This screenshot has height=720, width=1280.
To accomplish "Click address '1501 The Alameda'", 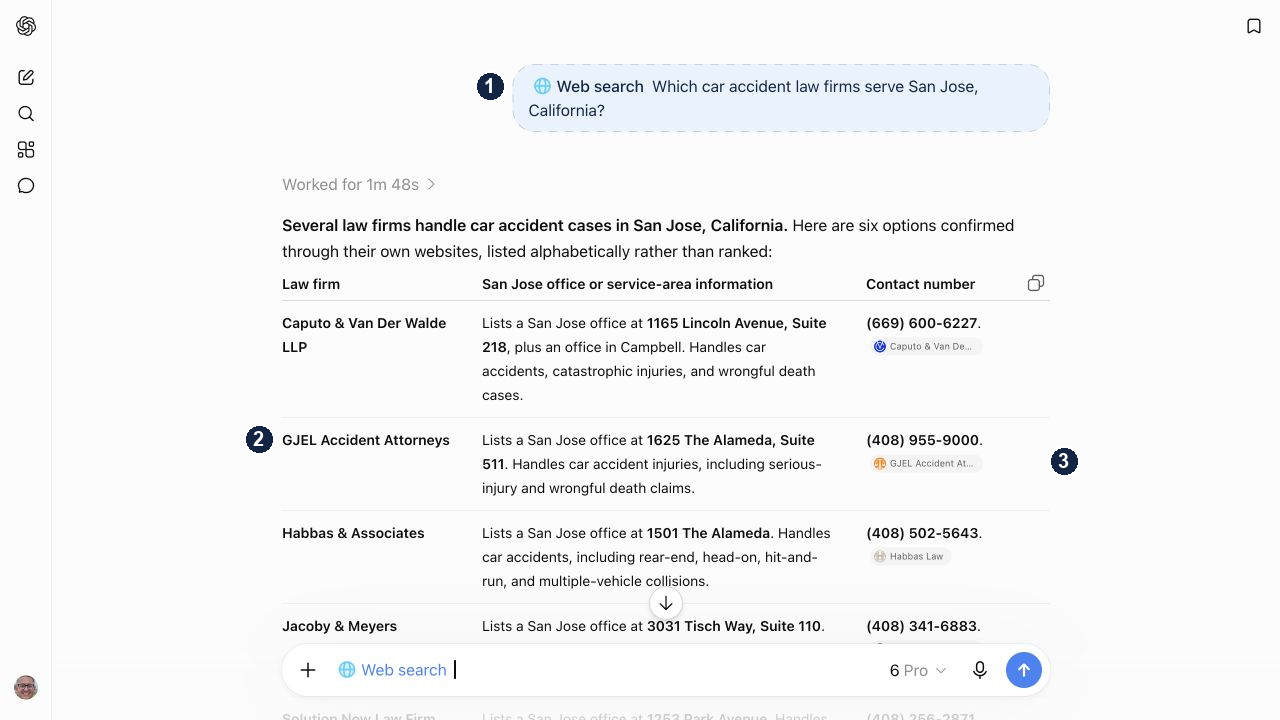I will 708,533.
